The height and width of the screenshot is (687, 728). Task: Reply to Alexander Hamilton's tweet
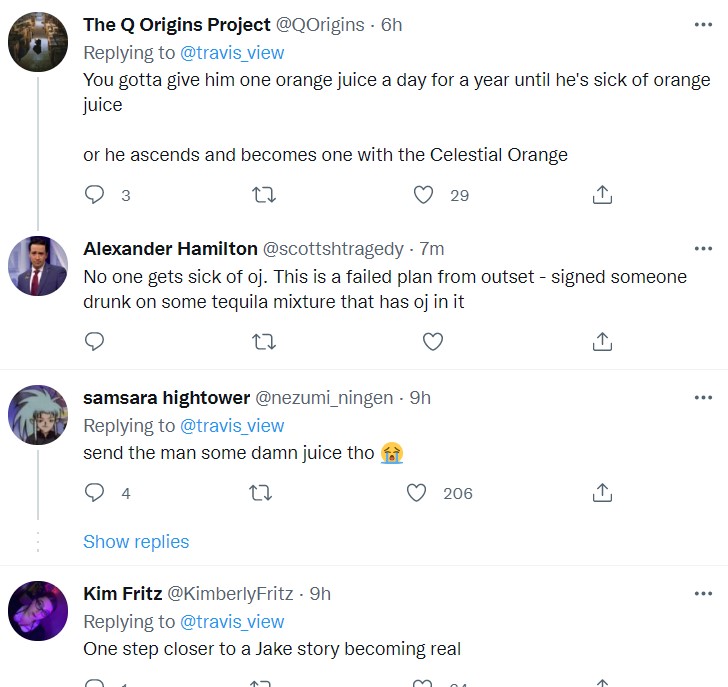pos(95,342)
